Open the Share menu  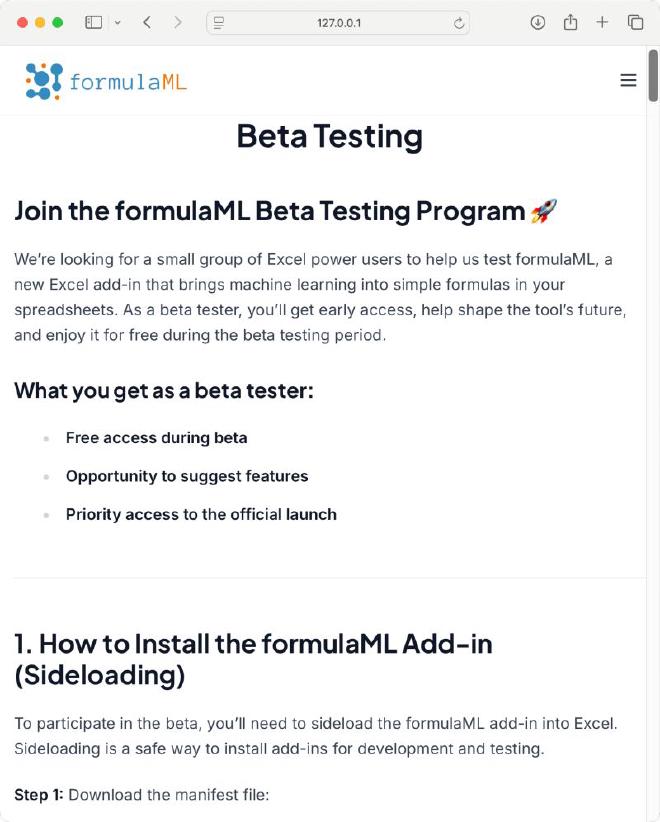click(x=570, y=22)
